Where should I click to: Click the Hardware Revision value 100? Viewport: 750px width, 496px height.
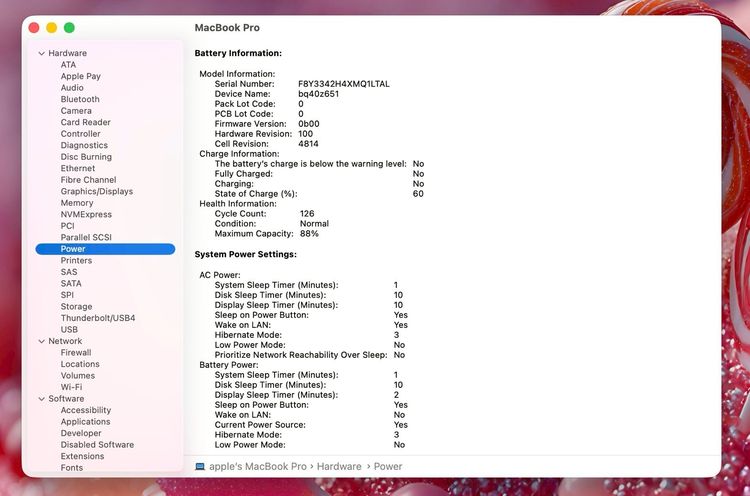[x=305, y=134]
